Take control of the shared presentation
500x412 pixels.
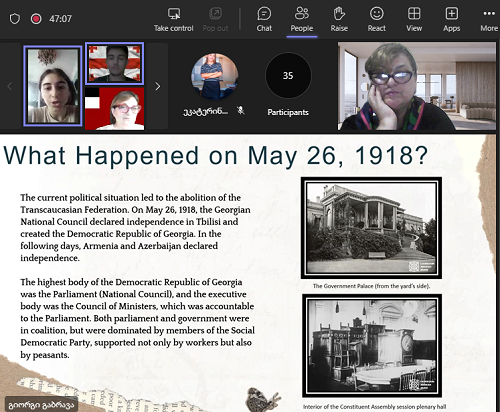(x=174, y=20)
